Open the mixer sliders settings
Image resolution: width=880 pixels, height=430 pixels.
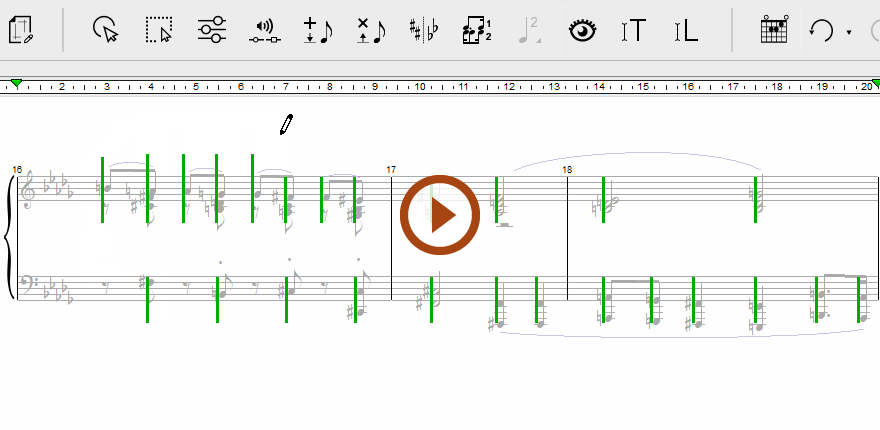coord(210,30)
